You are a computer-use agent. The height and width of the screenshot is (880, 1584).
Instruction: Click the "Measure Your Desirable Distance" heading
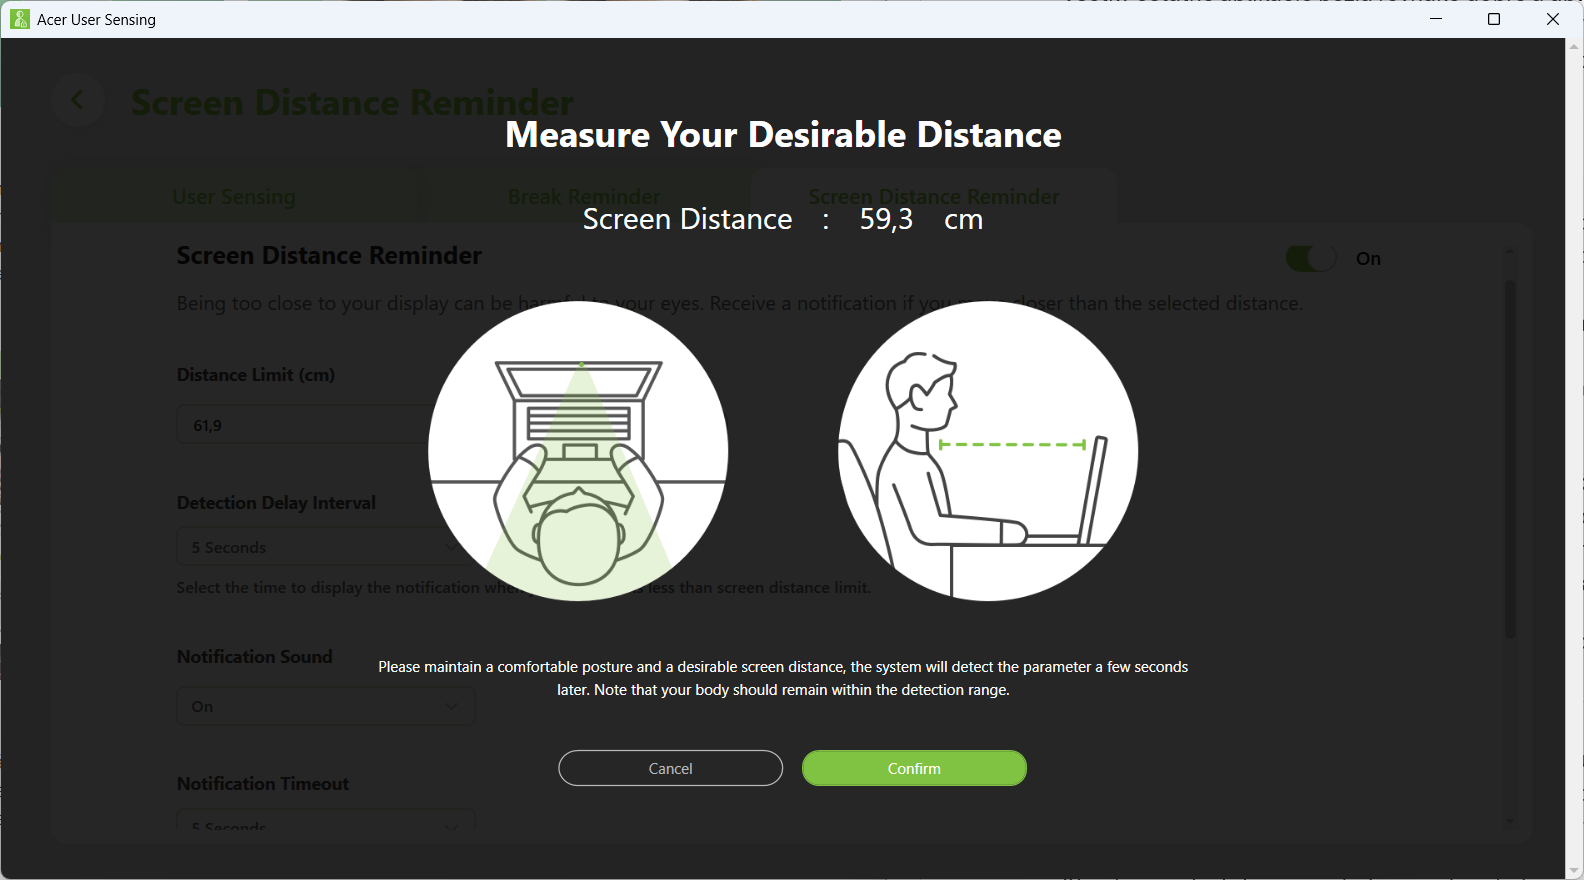tap(783, 135)
